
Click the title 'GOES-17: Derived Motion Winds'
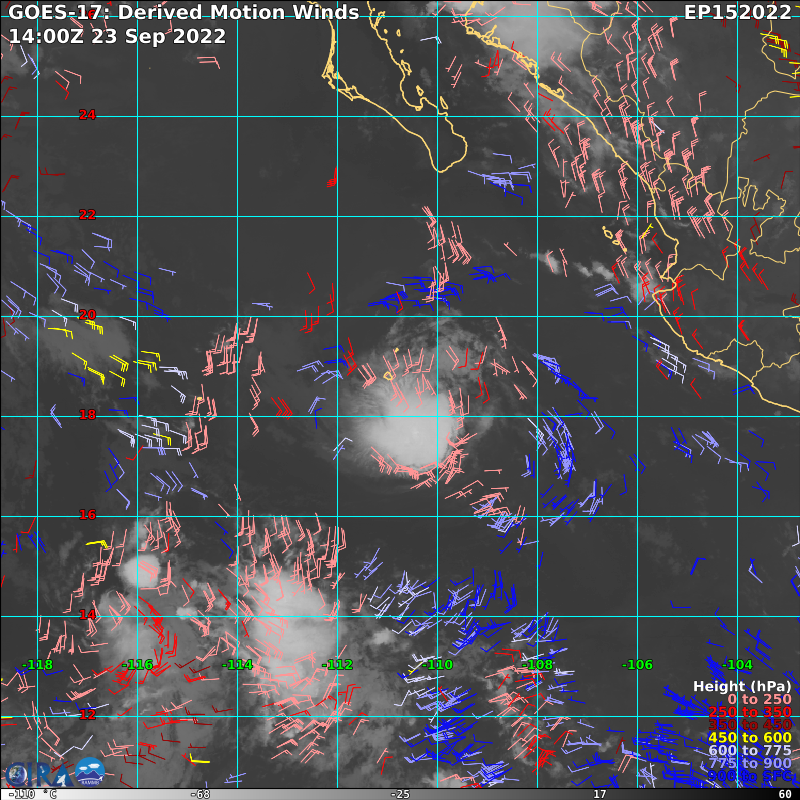tap(184, 12)
